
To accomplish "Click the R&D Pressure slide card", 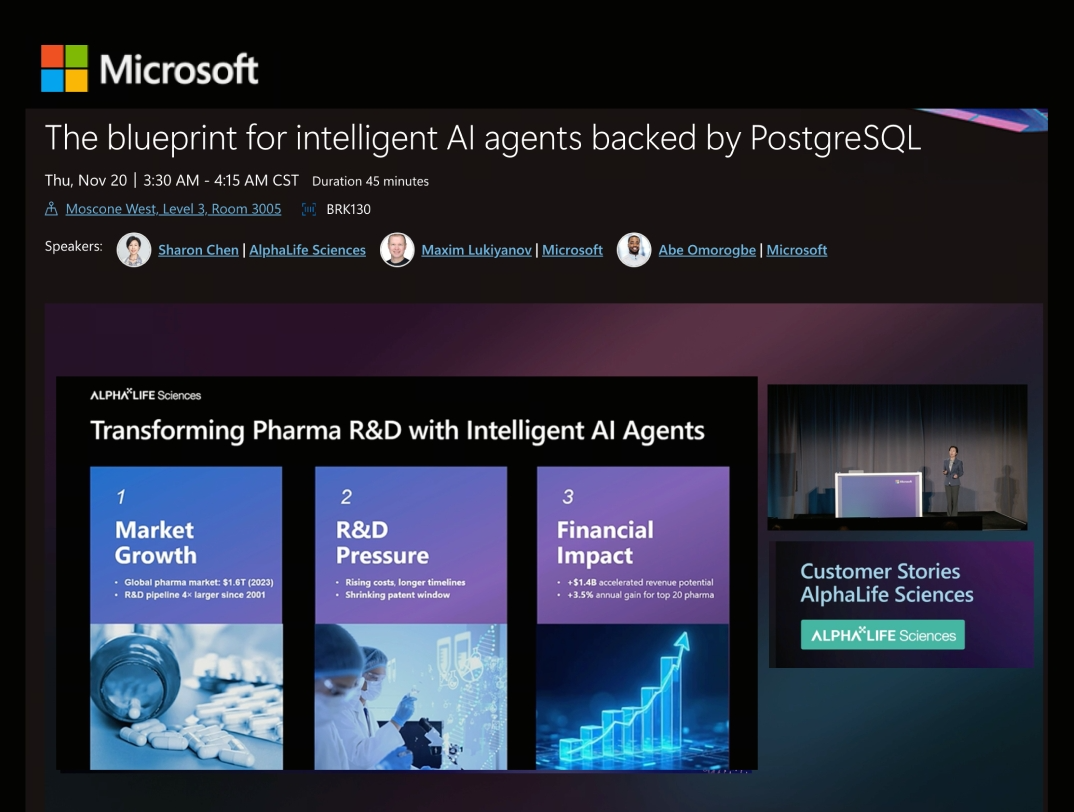I will pyautogui.click(x=410, y=617).
